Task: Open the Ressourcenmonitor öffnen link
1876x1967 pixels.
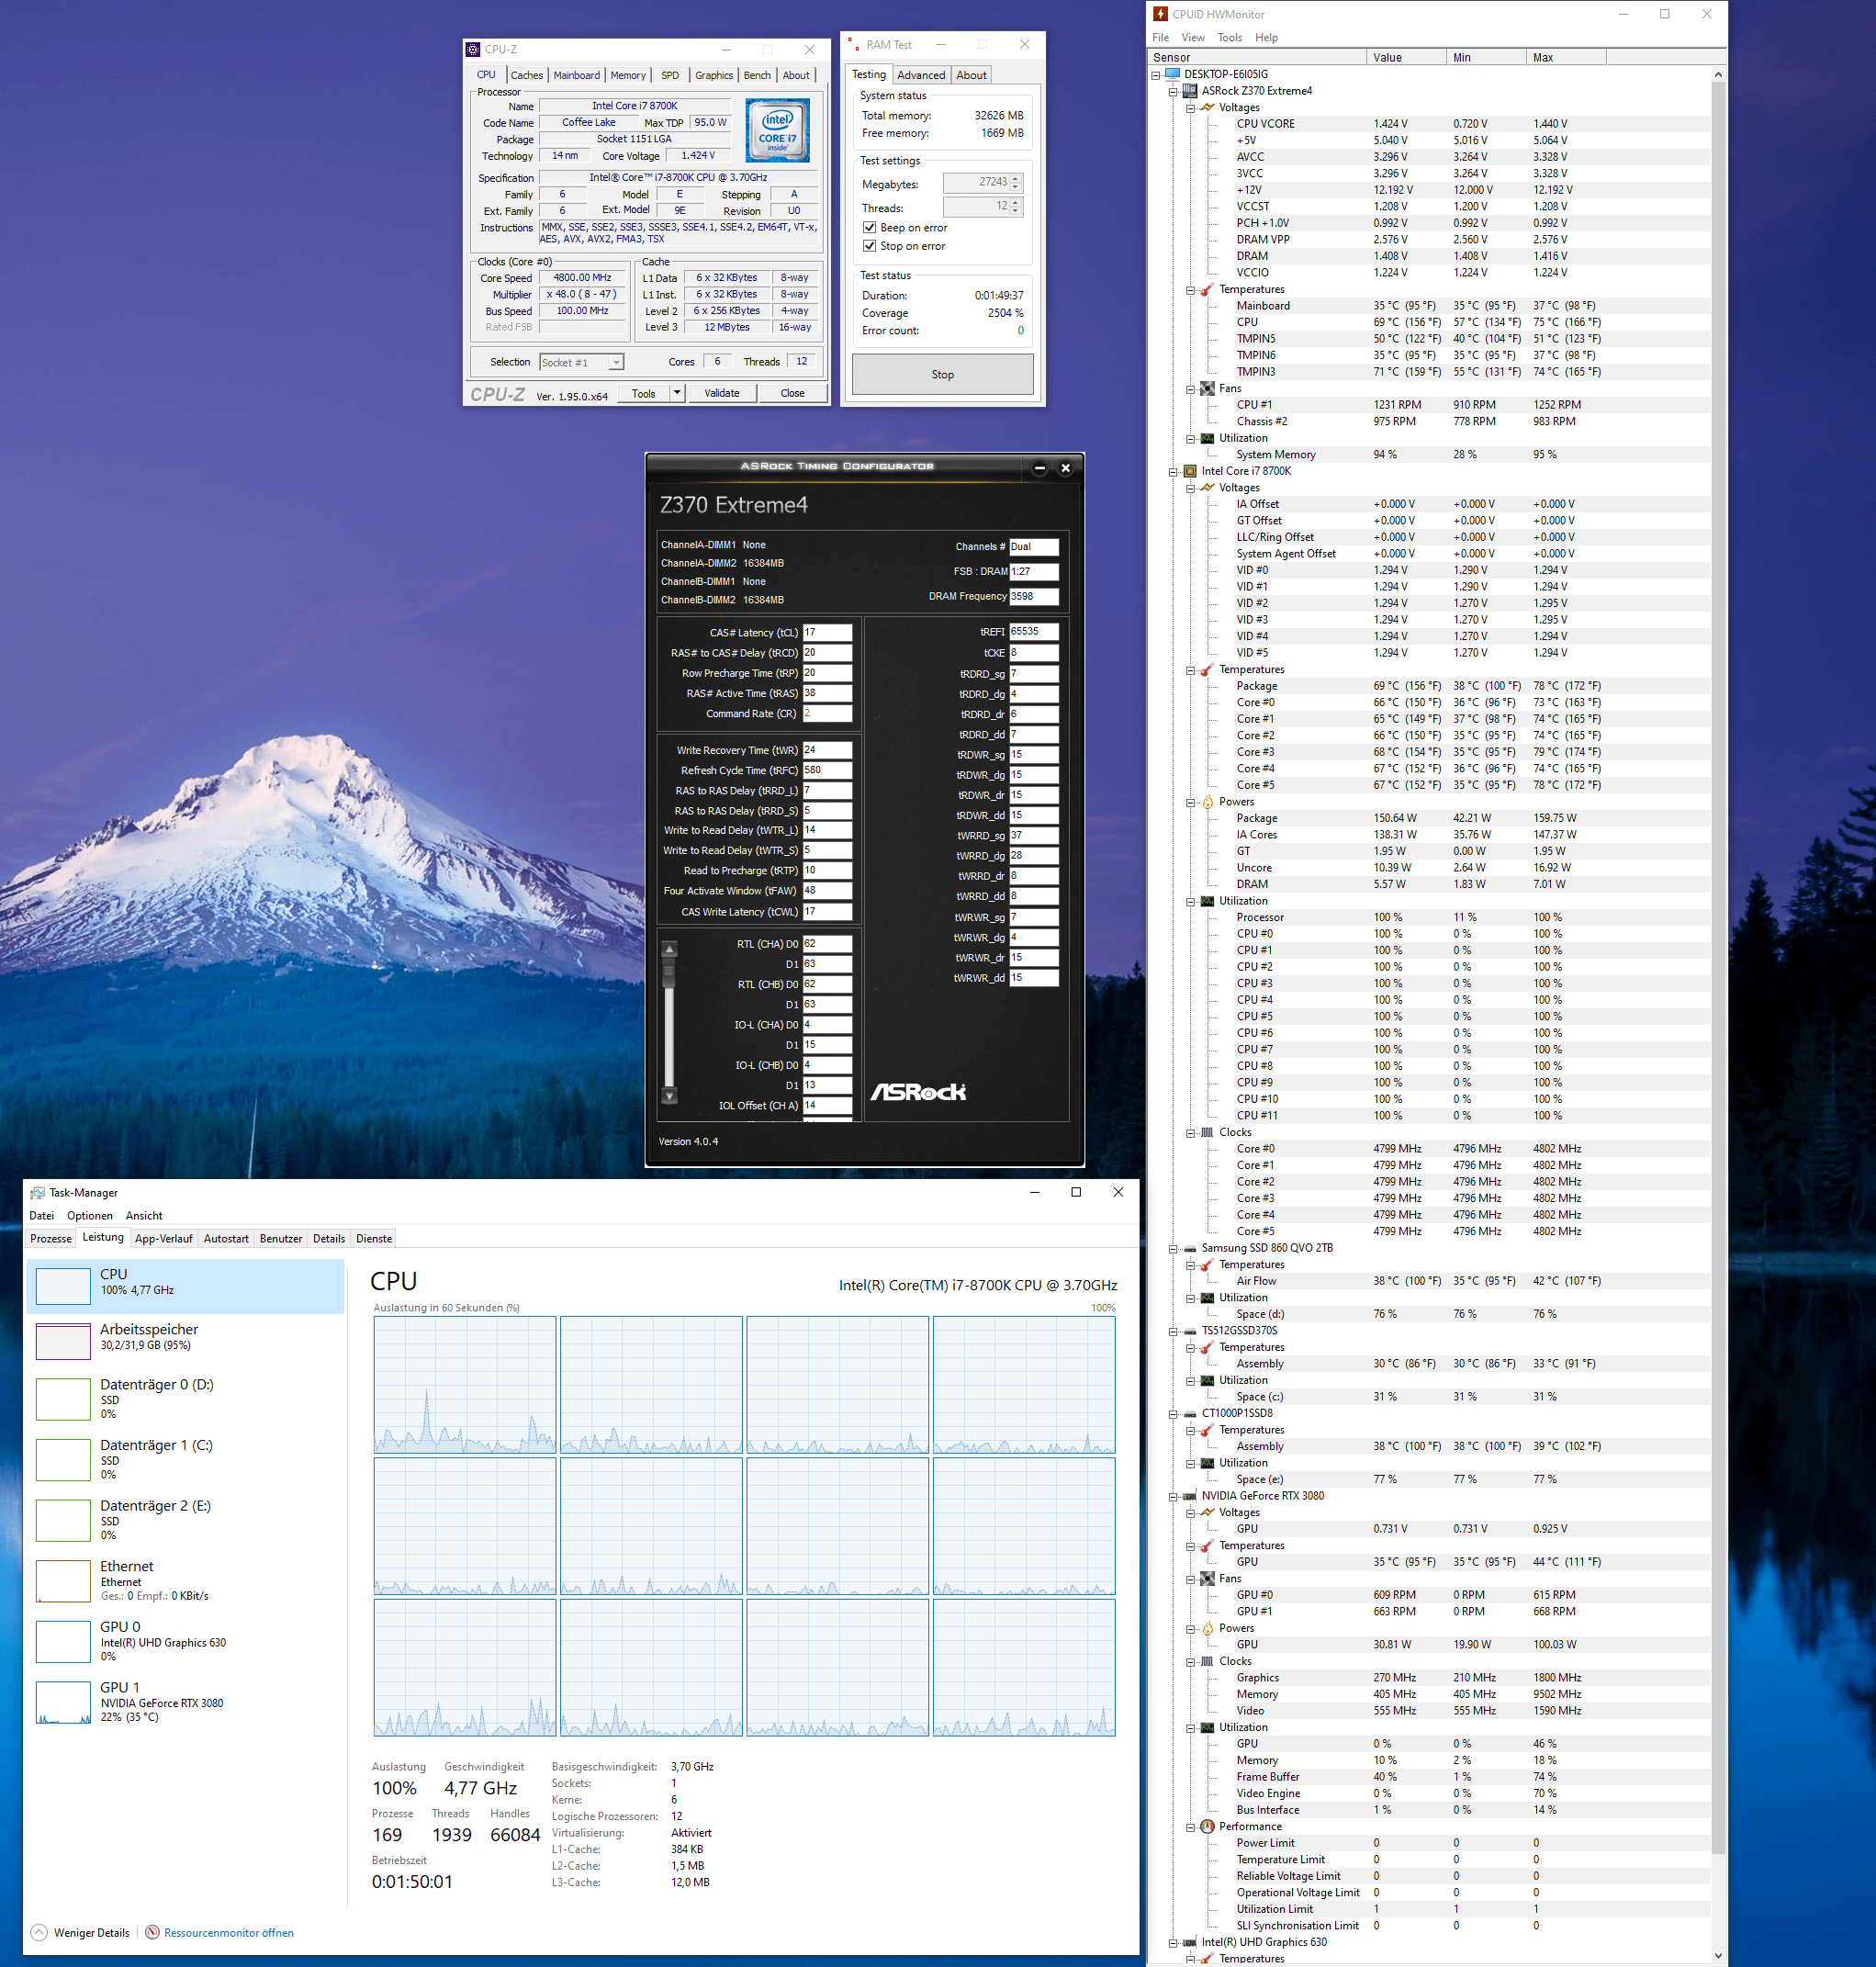Action: point(229,1932)
